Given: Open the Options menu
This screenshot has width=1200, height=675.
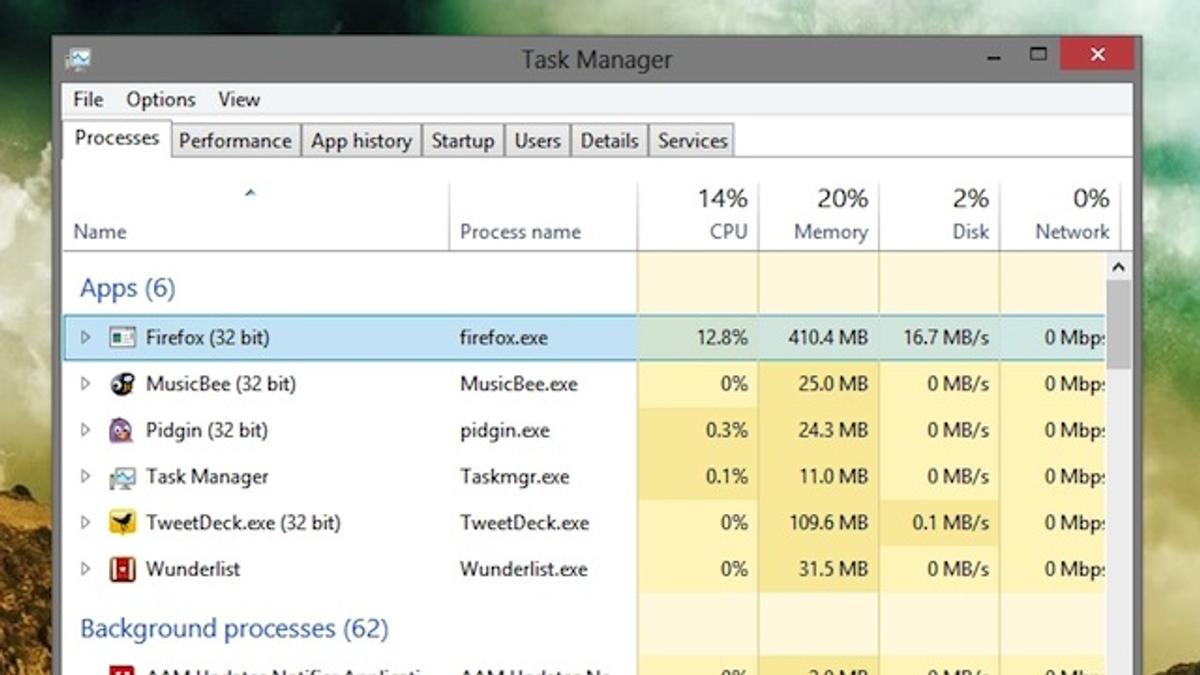Looking at the screenshot, I should pos(160,99).
